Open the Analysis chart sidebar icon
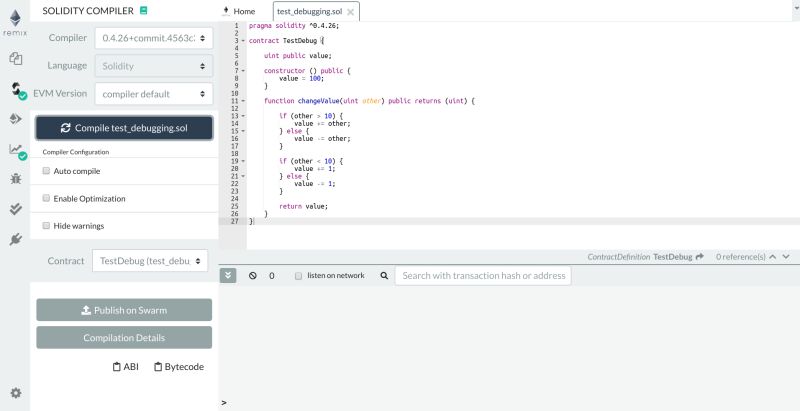The image size is (800, 411). click(x=17, y=150)
